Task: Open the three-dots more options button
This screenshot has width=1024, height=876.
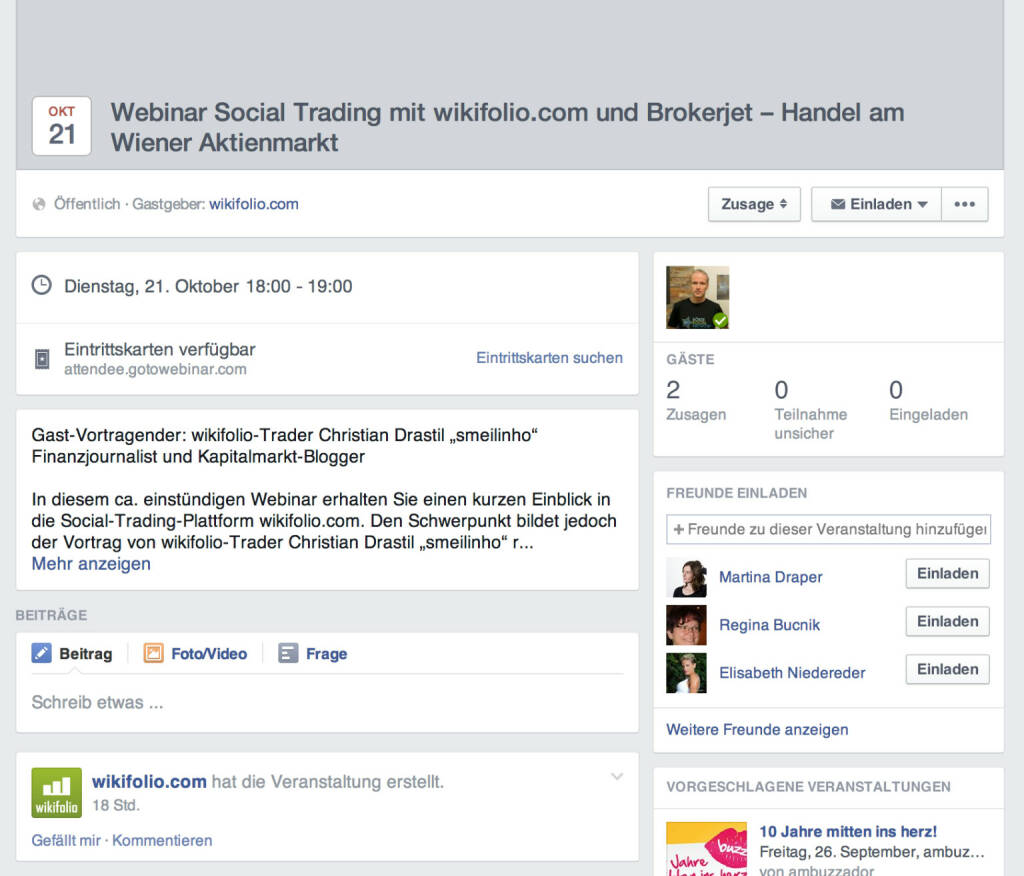Action: [x=964, y=204]
